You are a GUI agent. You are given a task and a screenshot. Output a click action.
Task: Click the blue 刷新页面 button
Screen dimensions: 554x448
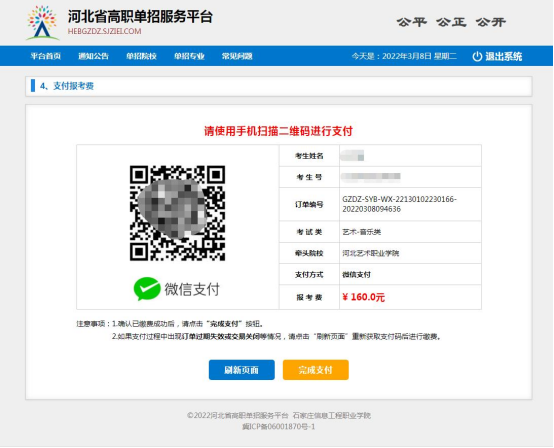click(242, 370)
